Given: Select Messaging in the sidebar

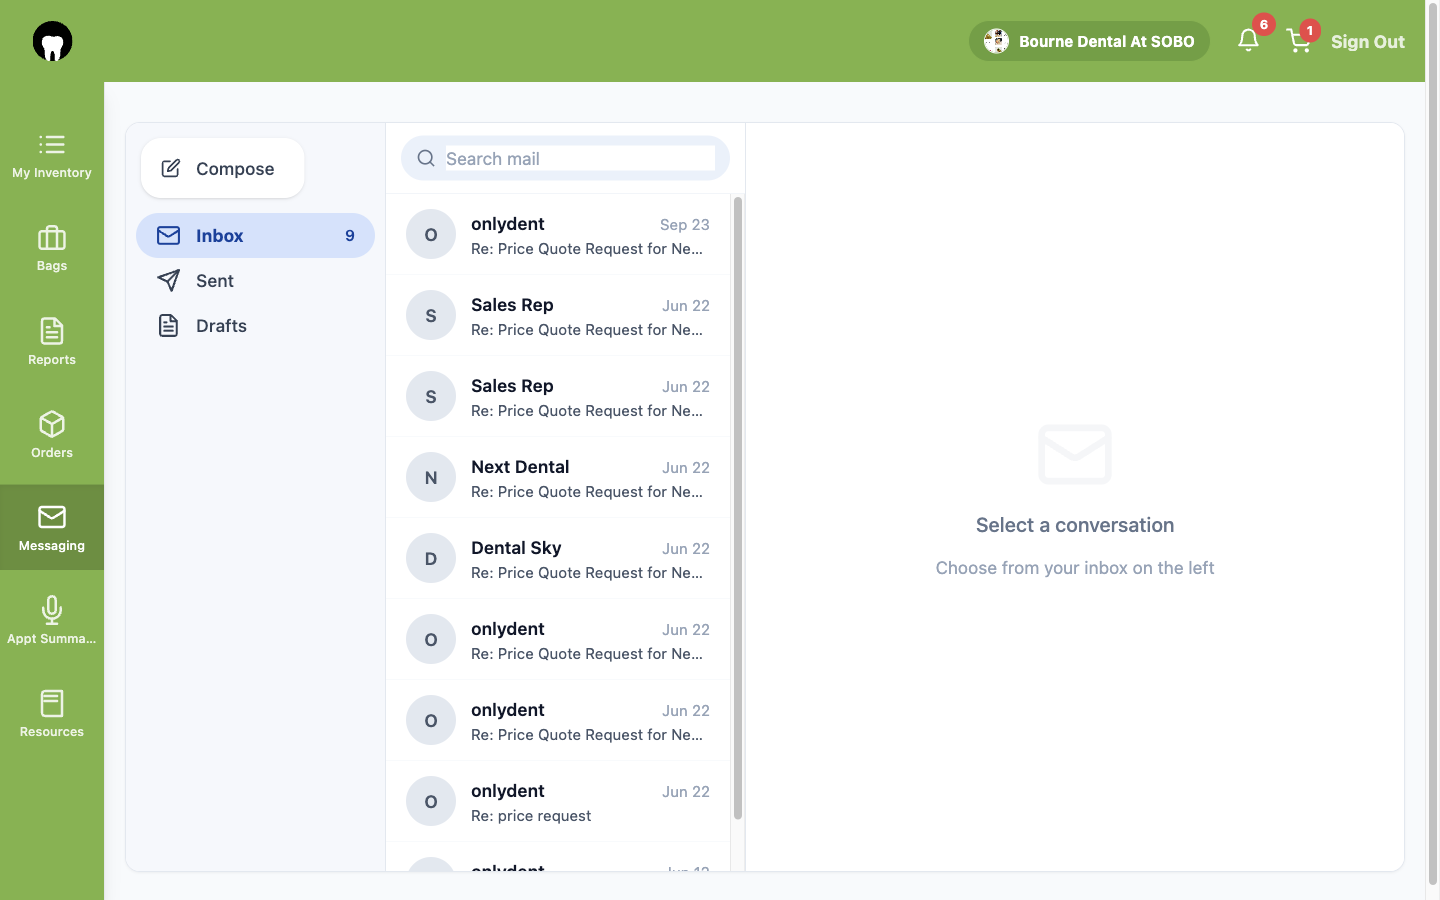Looking at the screenshot, I should 52,528.
